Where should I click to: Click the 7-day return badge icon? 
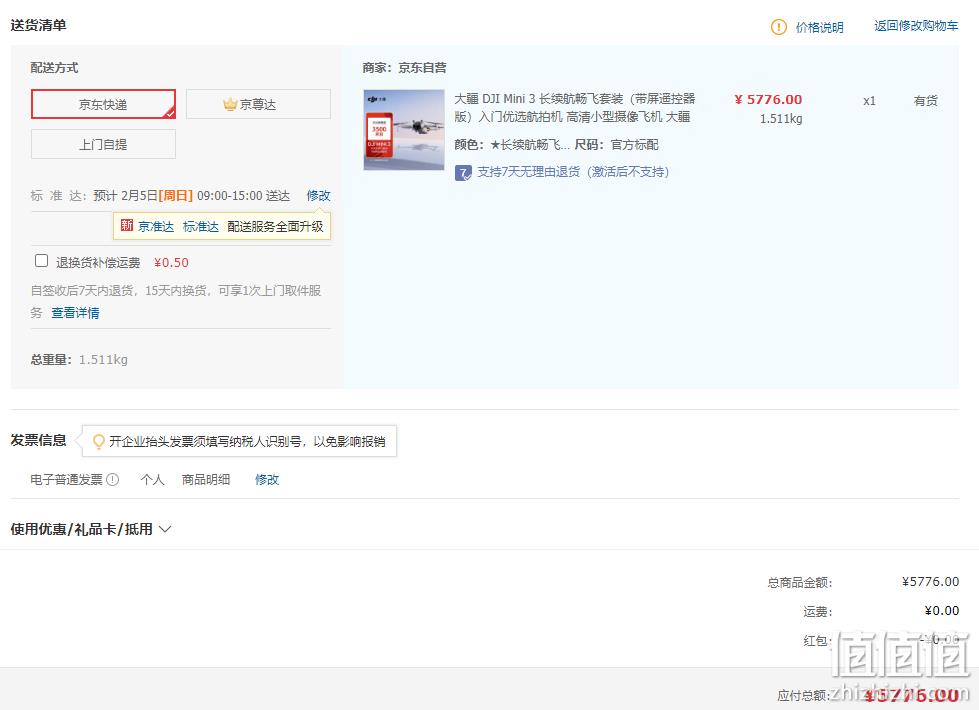coord(463,172)
